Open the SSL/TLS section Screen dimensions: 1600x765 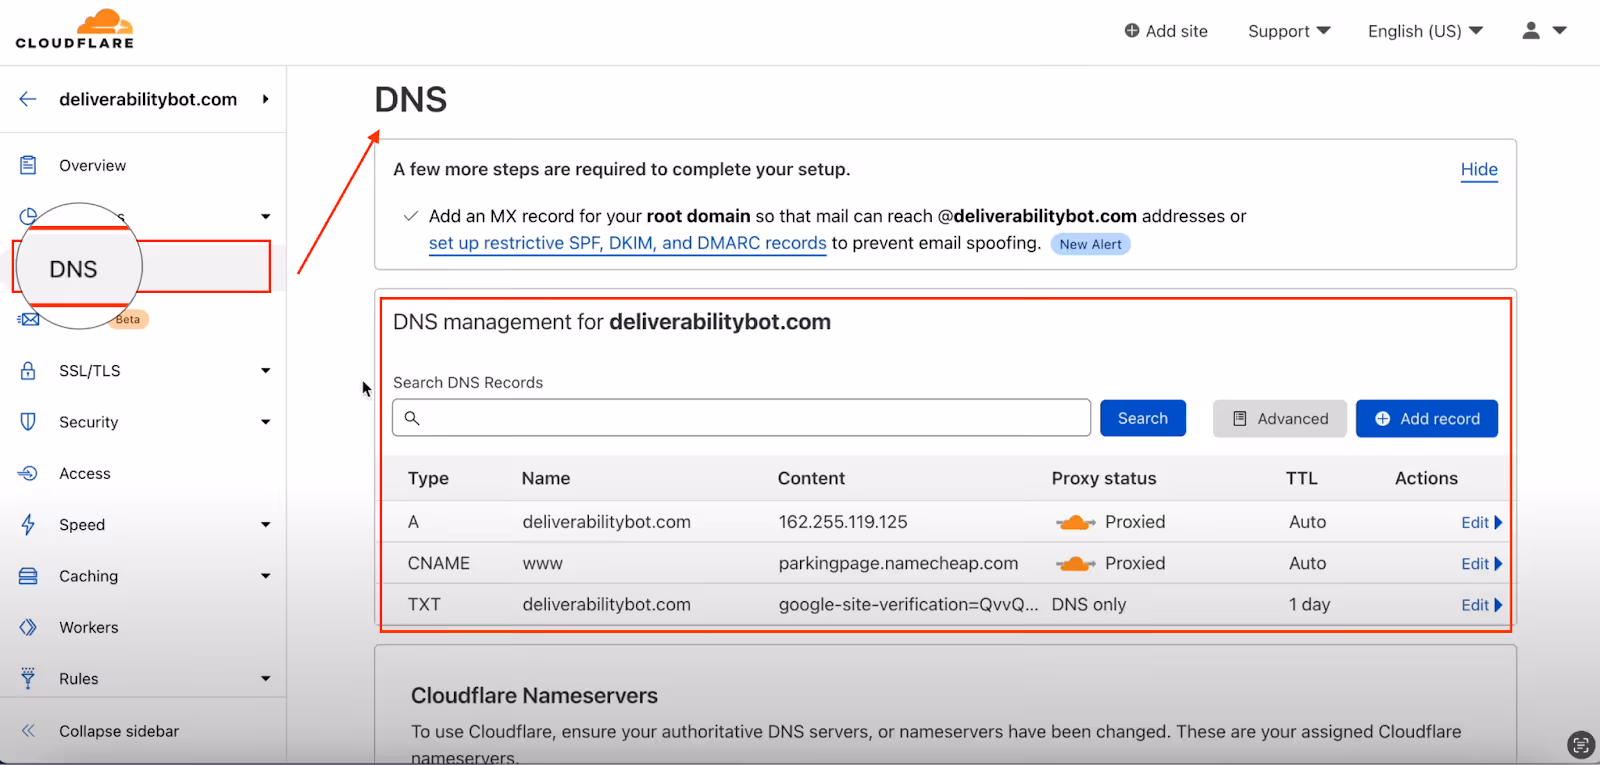[90, 370]
